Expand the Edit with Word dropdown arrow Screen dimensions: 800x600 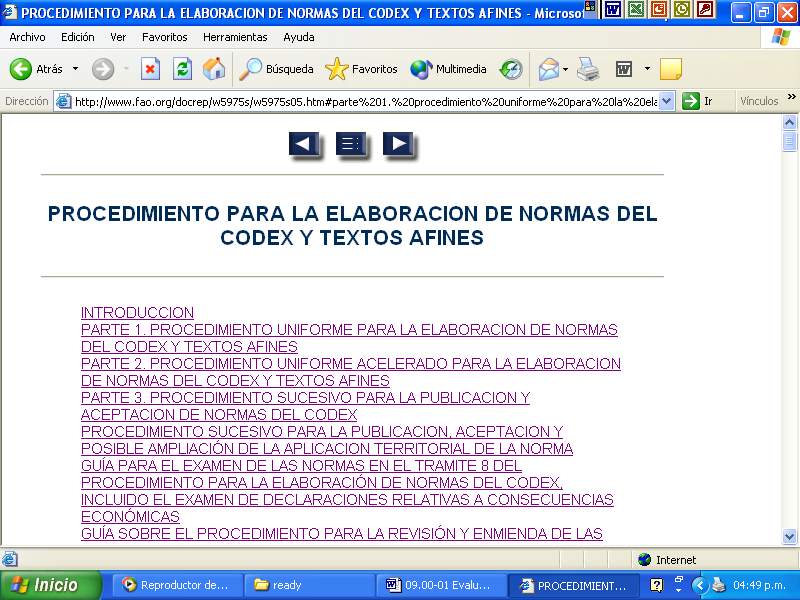tap(647, 68)
